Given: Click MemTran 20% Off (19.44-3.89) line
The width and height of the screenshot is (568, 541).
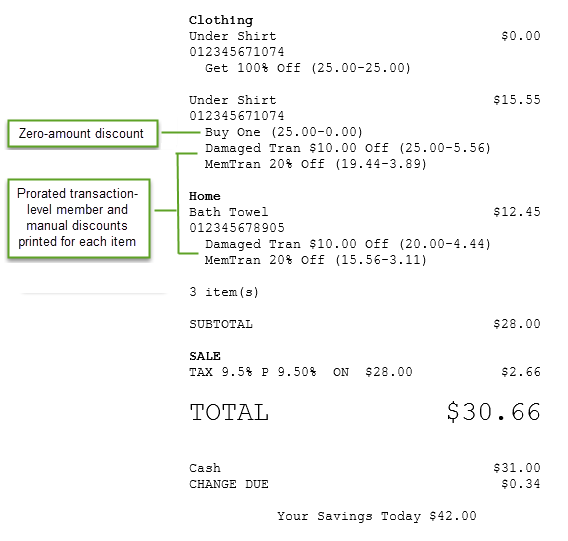Looking at the screenshot, I should click(316, 164).
